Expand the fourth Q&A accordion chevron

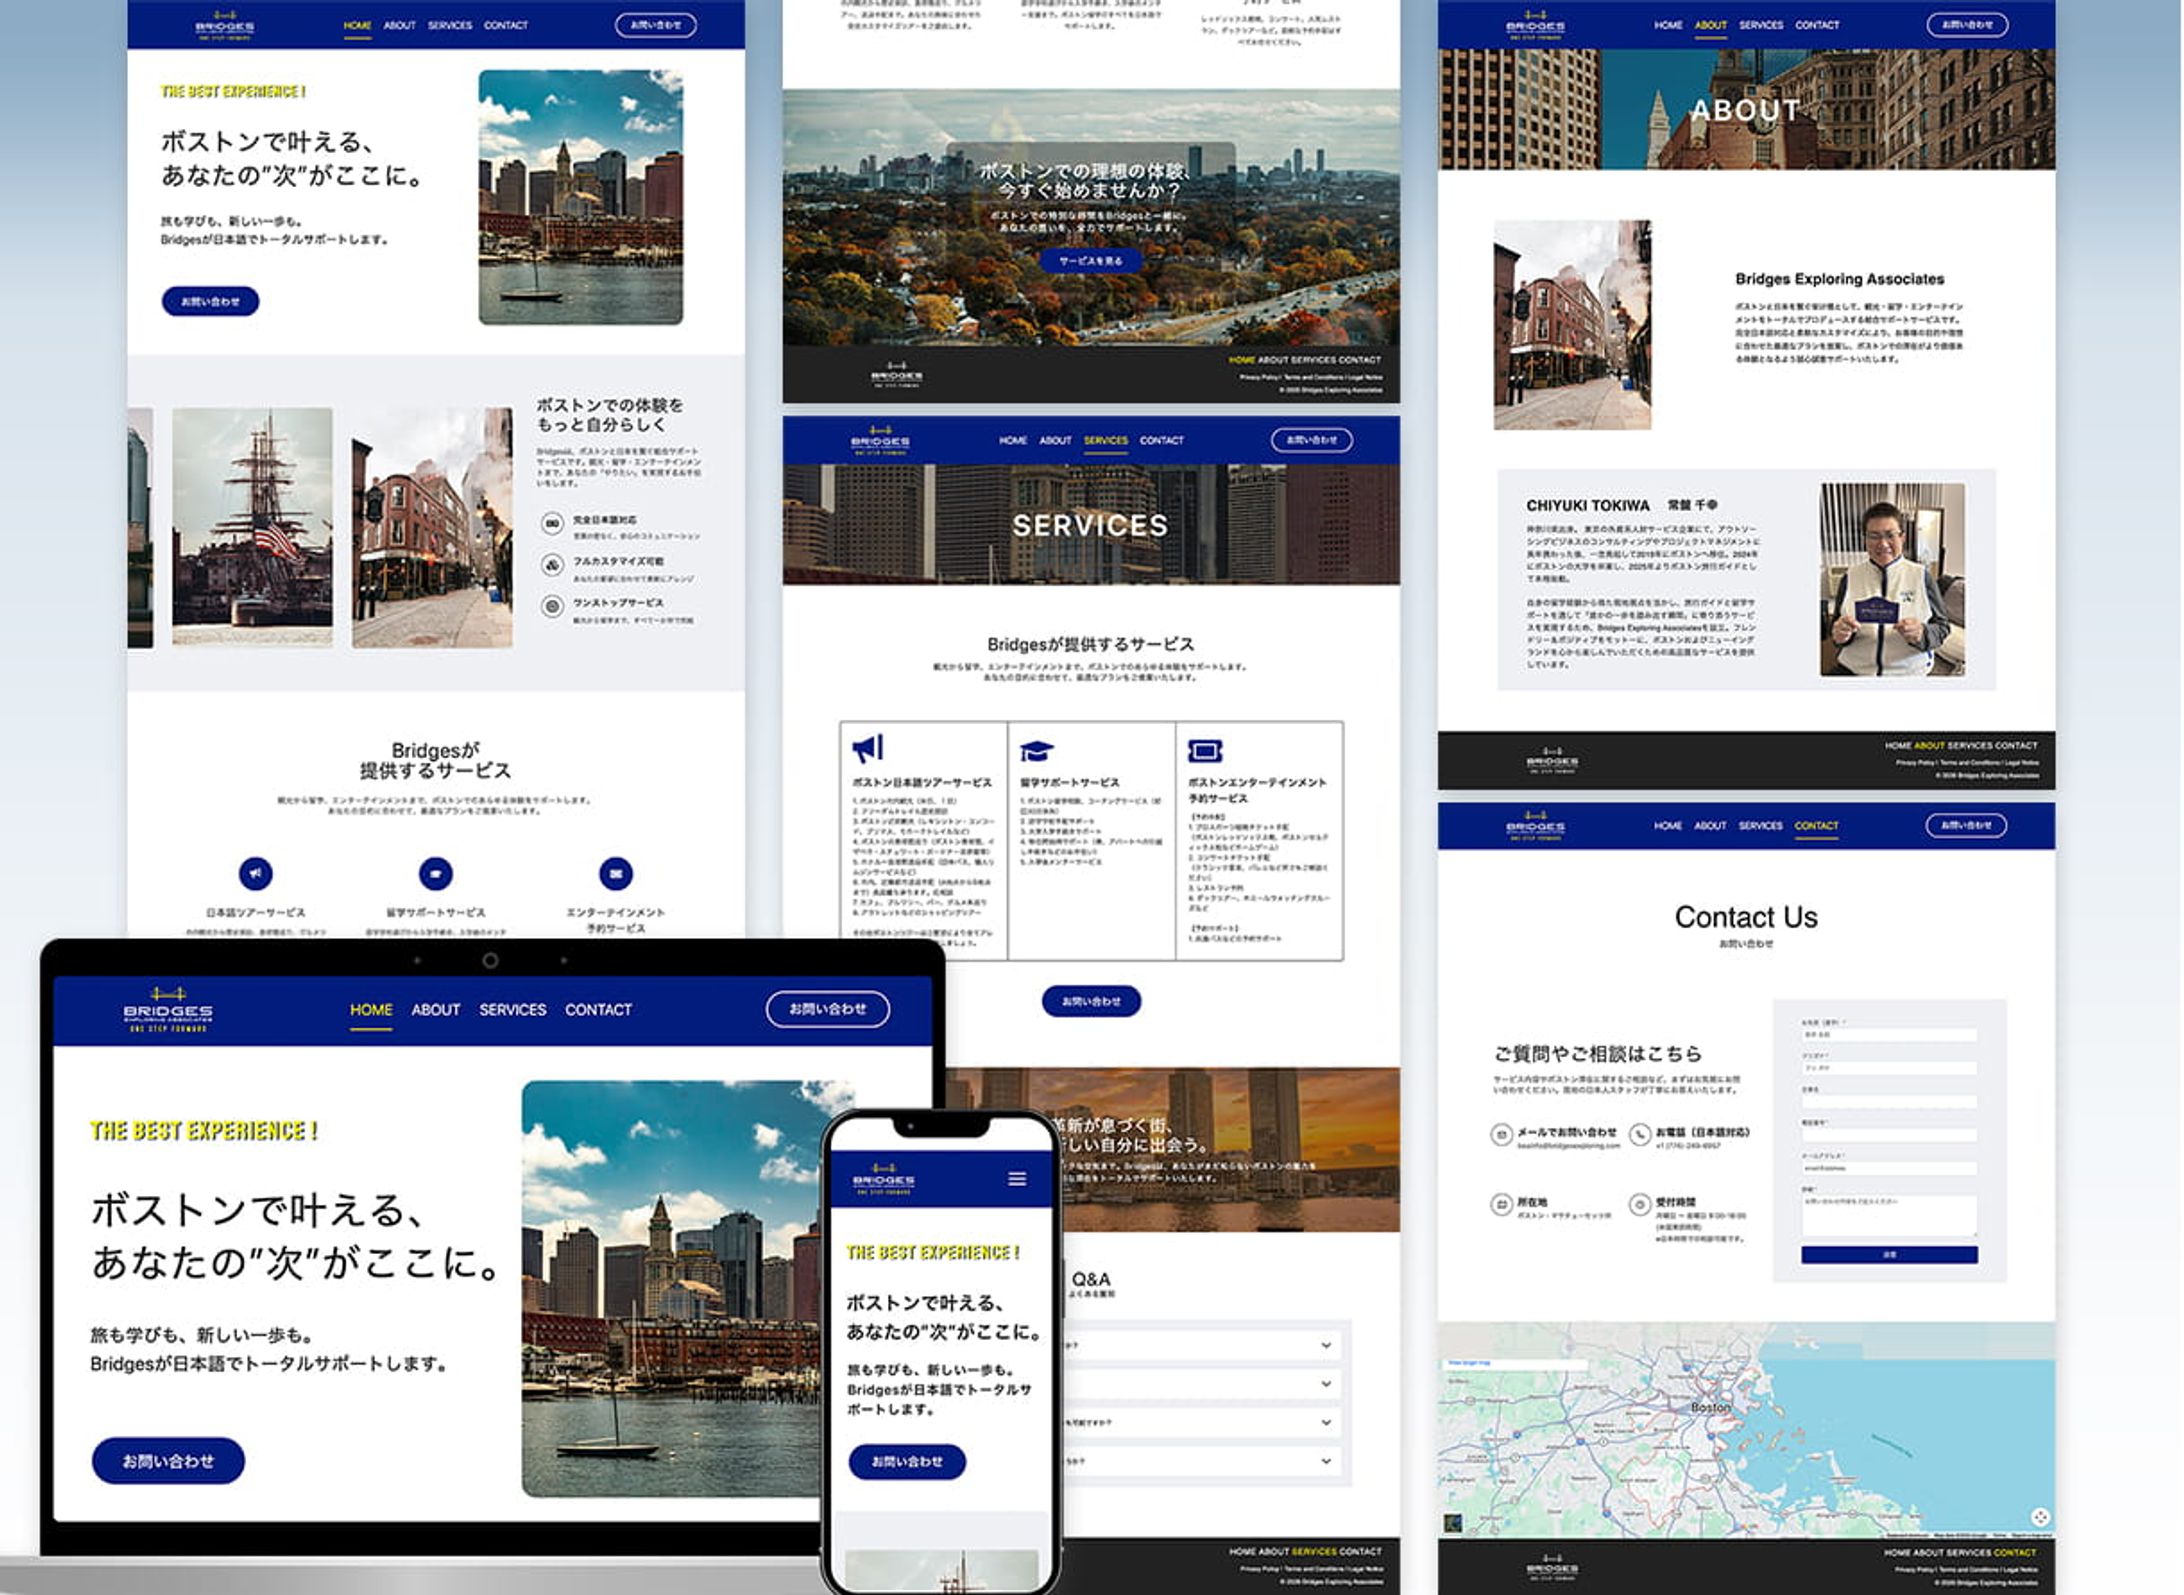pyautogui.click(x=1326, y=1461)
